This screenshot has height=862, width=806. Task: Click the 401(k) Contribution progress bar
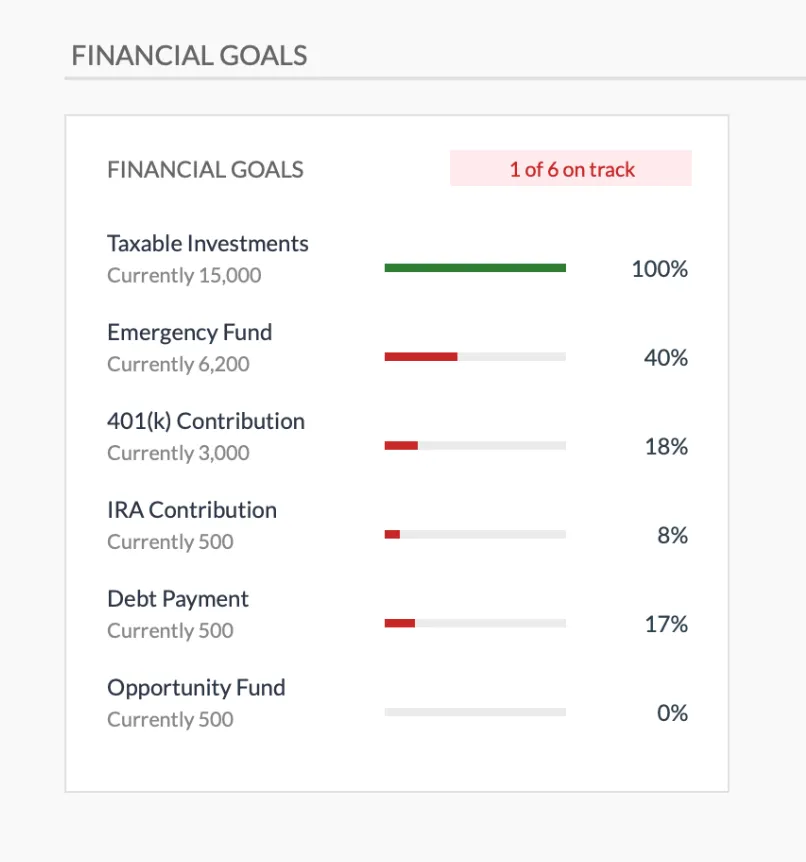tap(474, 445)
